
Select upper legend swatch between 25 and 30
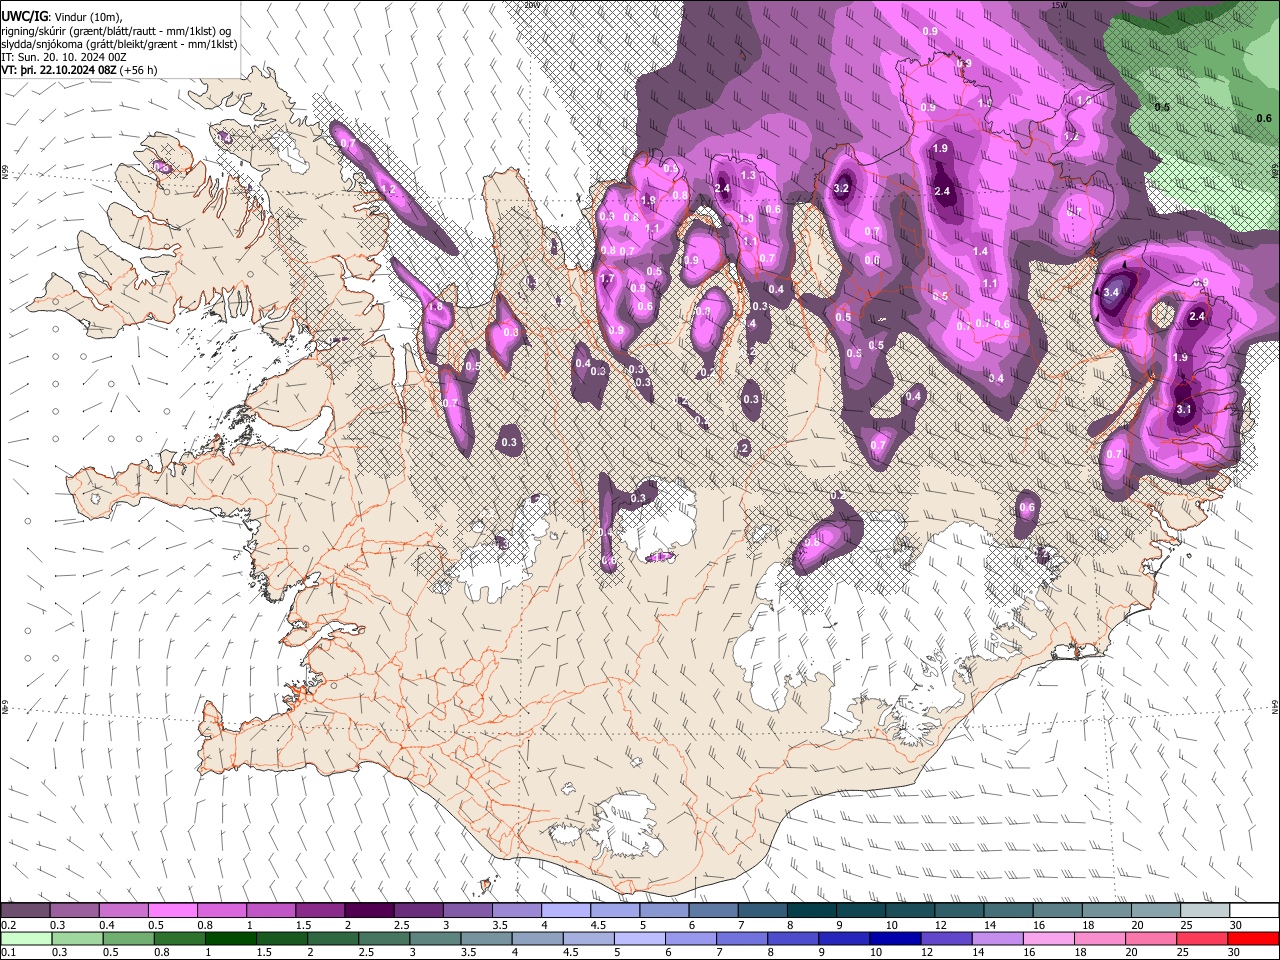point(1204,911)
